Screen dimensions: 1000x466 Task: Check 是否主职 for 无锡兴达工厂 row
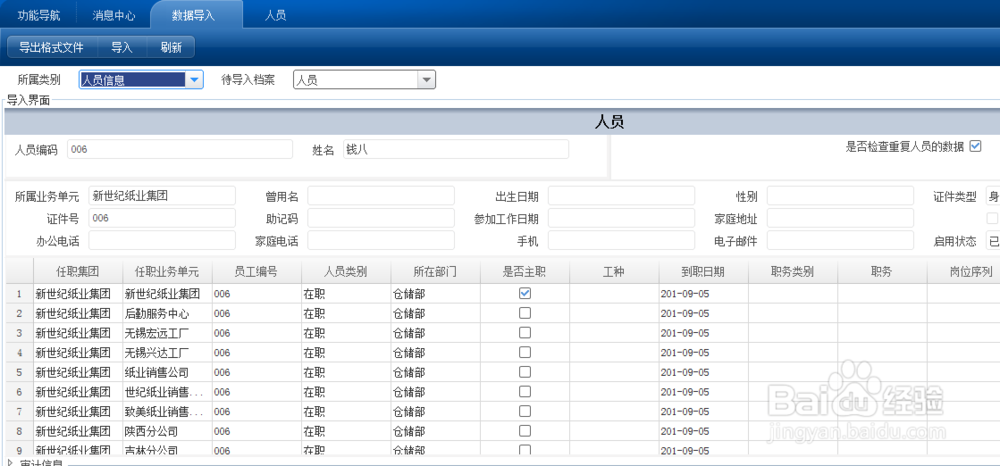tap(525, 352)
